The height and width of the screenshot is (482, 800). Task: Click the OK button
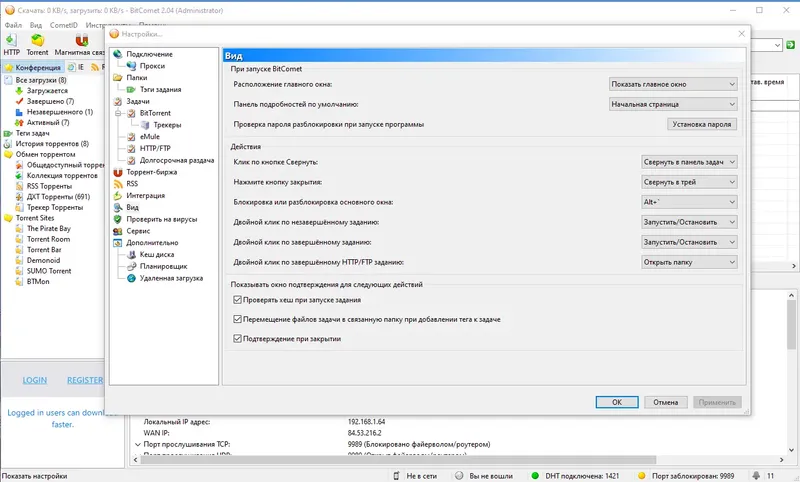point(617,402)
